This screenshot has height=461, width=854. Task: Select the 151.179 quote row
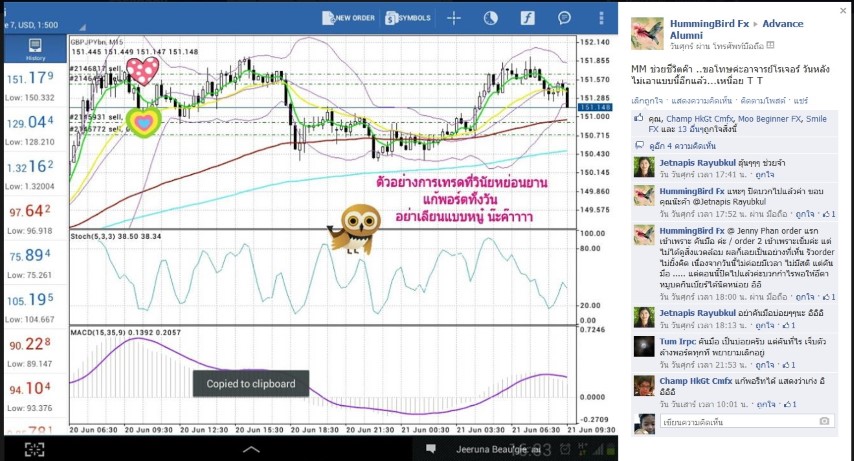click(35, 85)
